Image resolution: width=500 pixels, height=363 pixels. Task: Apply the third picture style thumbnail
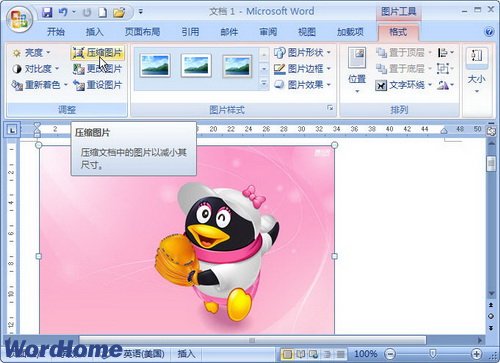[x=237, y=66]
